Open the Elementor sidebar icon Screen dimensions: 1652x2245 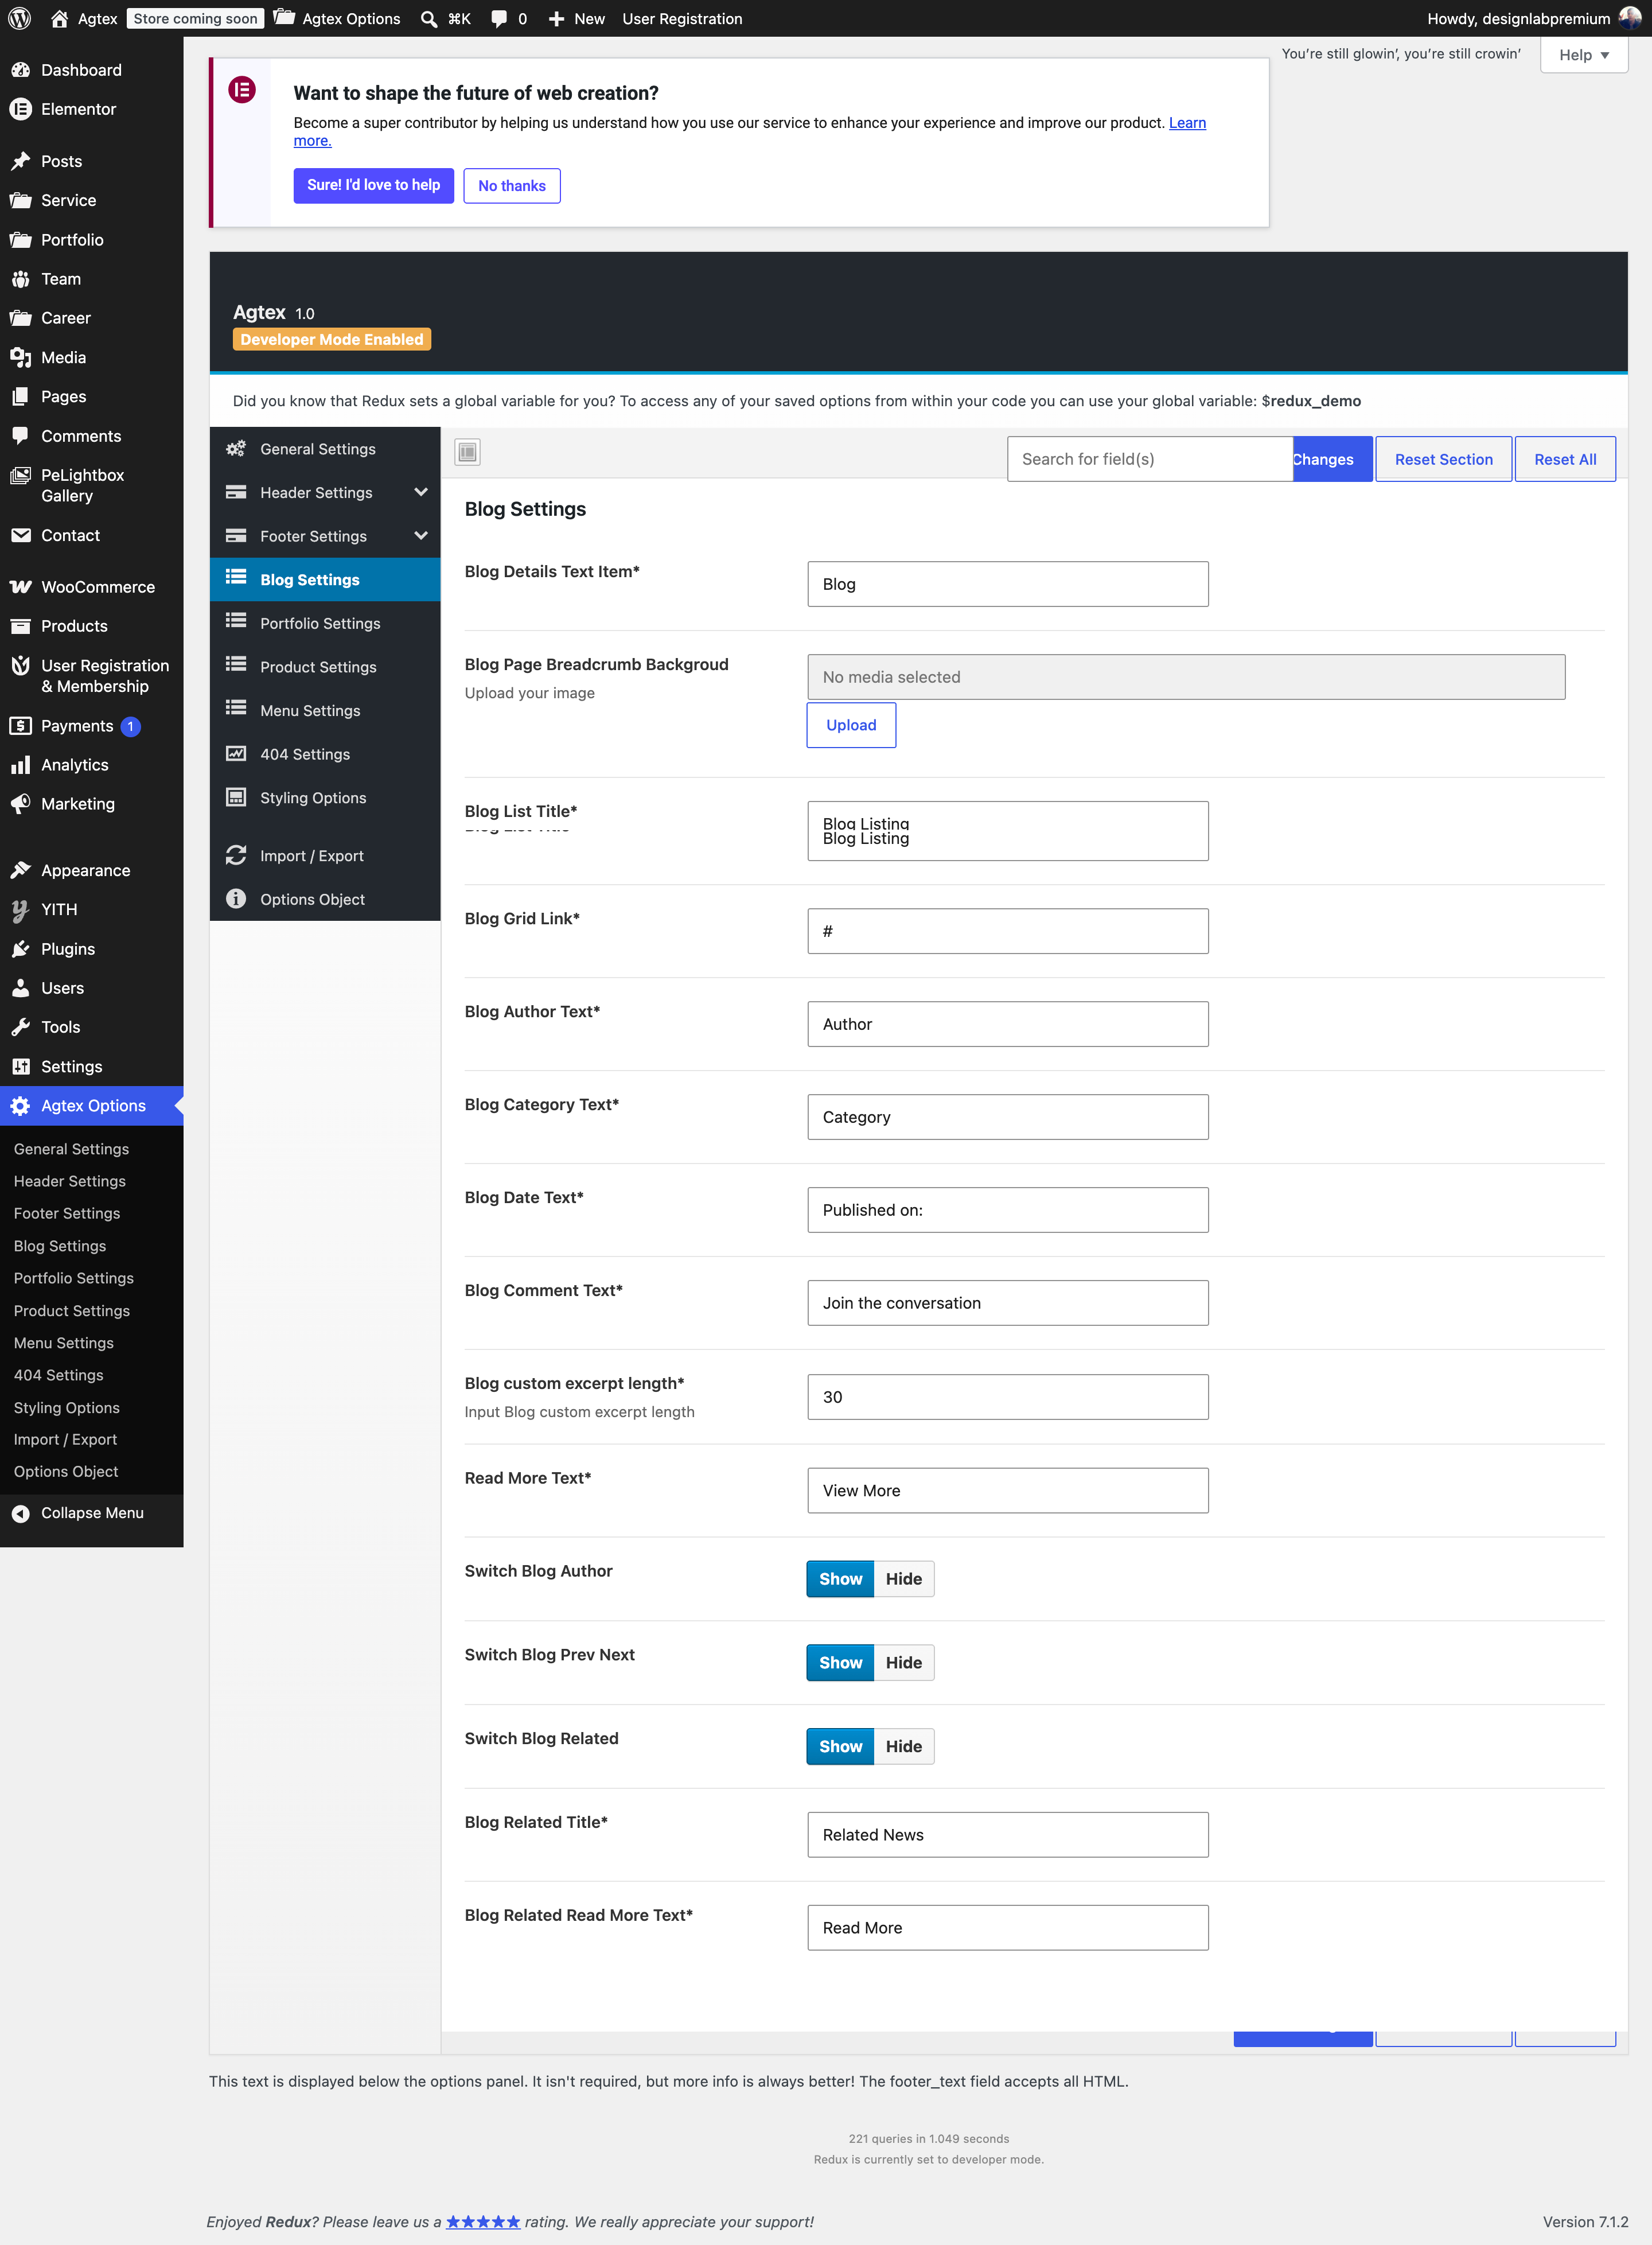[20, 109]
